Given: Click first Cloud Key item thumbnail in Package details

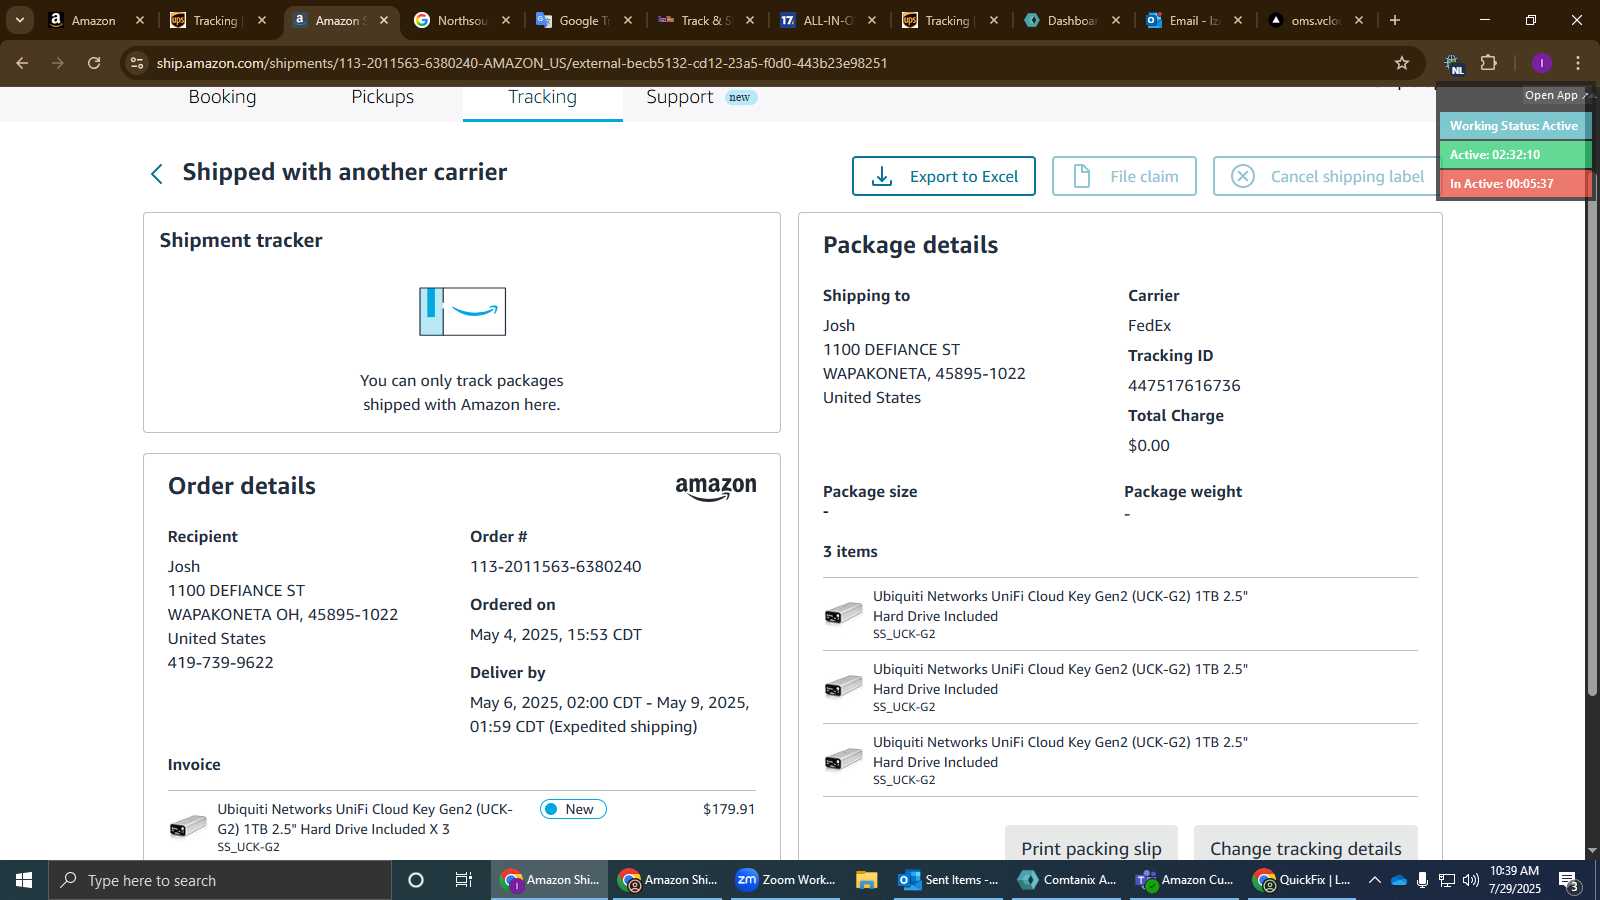Looking at the screenshot, I should pyautogui.click(x=843, y=613).
